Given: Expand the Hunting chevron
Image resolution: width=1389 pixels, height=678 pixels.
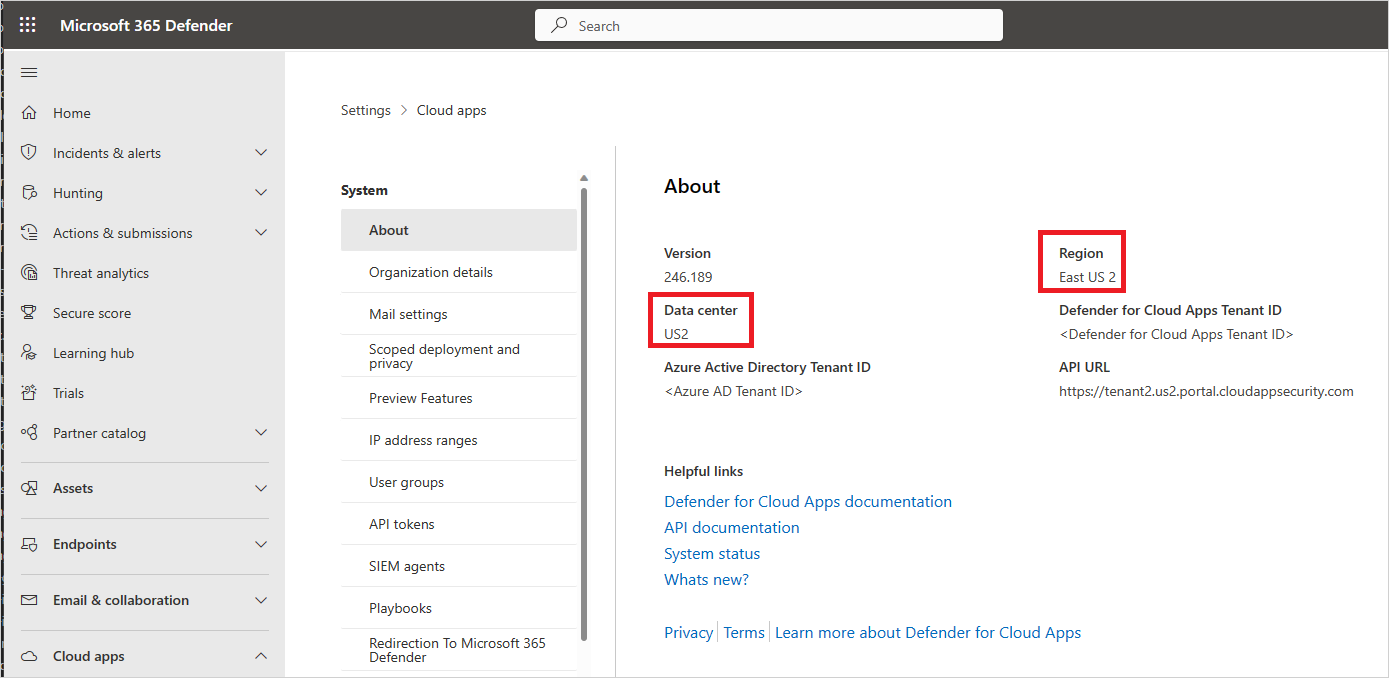Looking at the screenshot, I should coord(261,193).
